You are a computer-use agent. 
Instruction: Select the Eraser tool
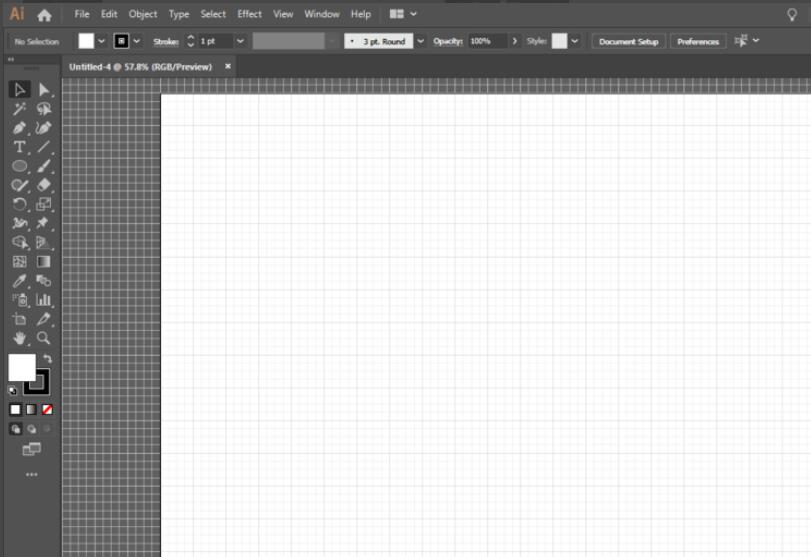44,185
